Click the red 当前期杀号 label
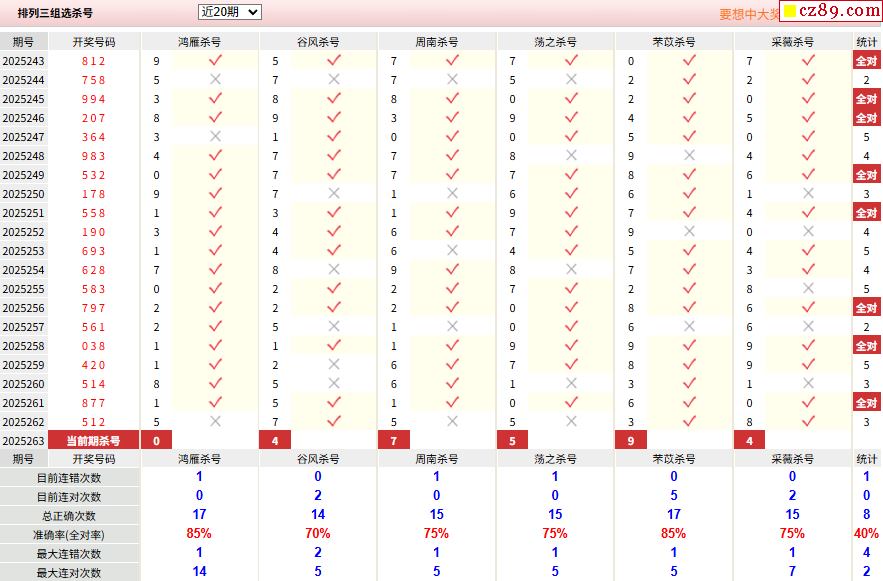This screenshot has height=581, width=883. 93,440
